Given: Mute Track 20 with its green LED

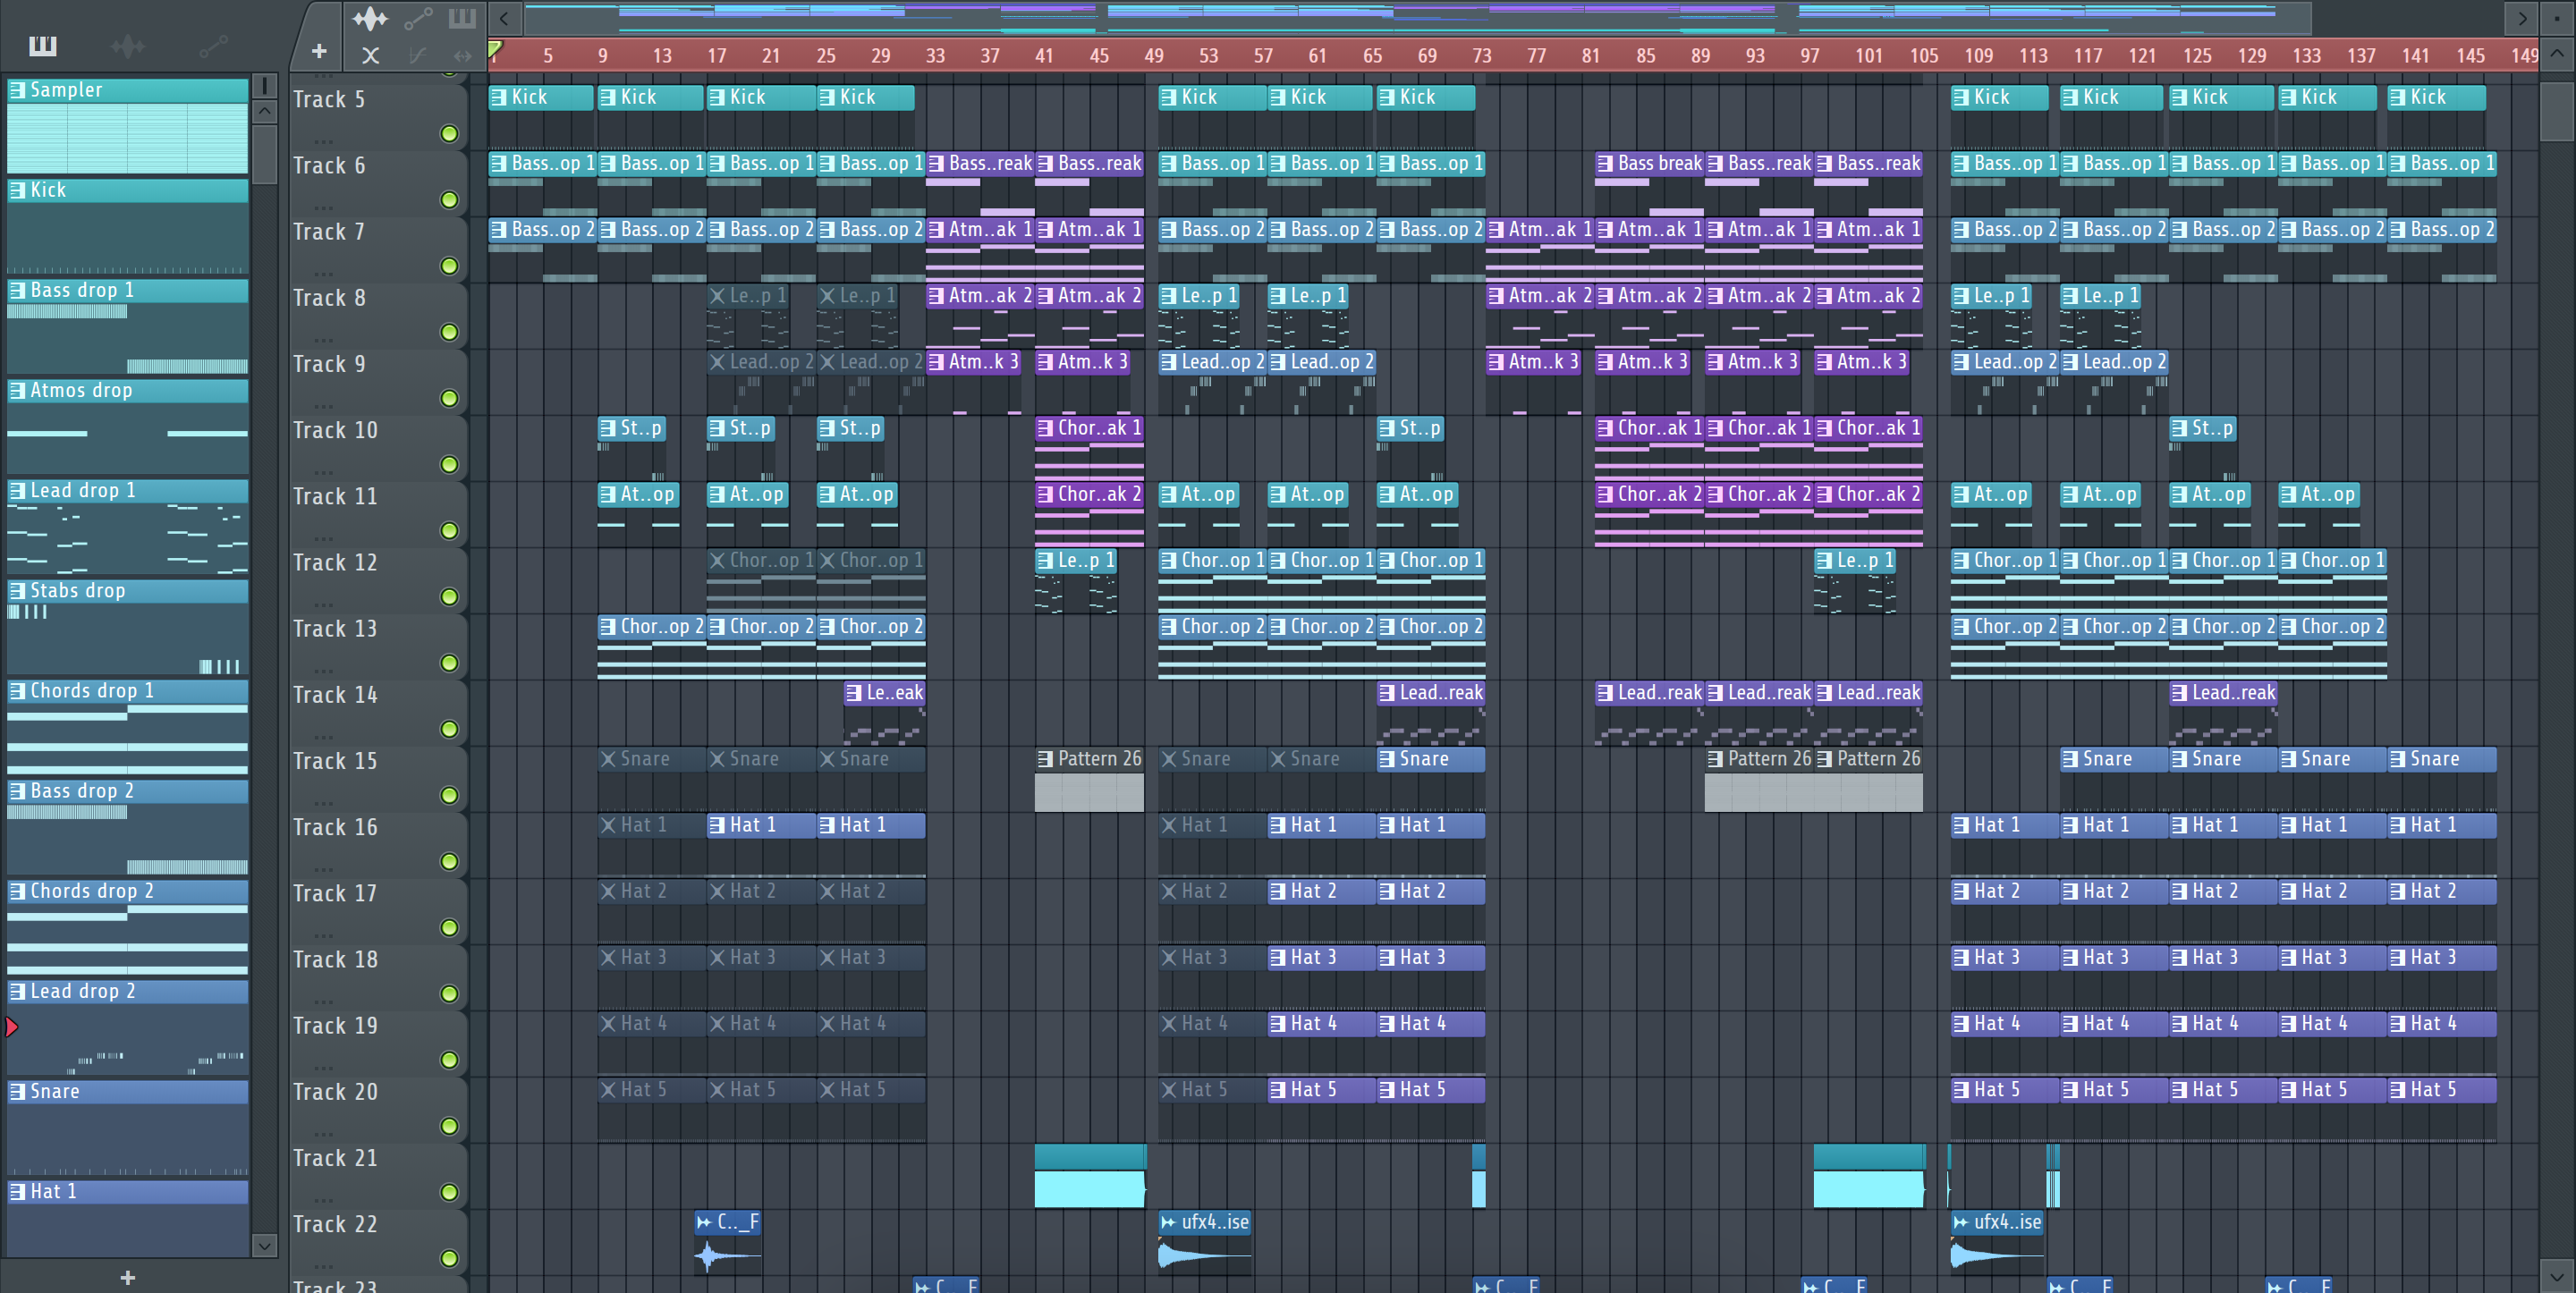Looking at the screenshot, I should tap(450, 1126).
